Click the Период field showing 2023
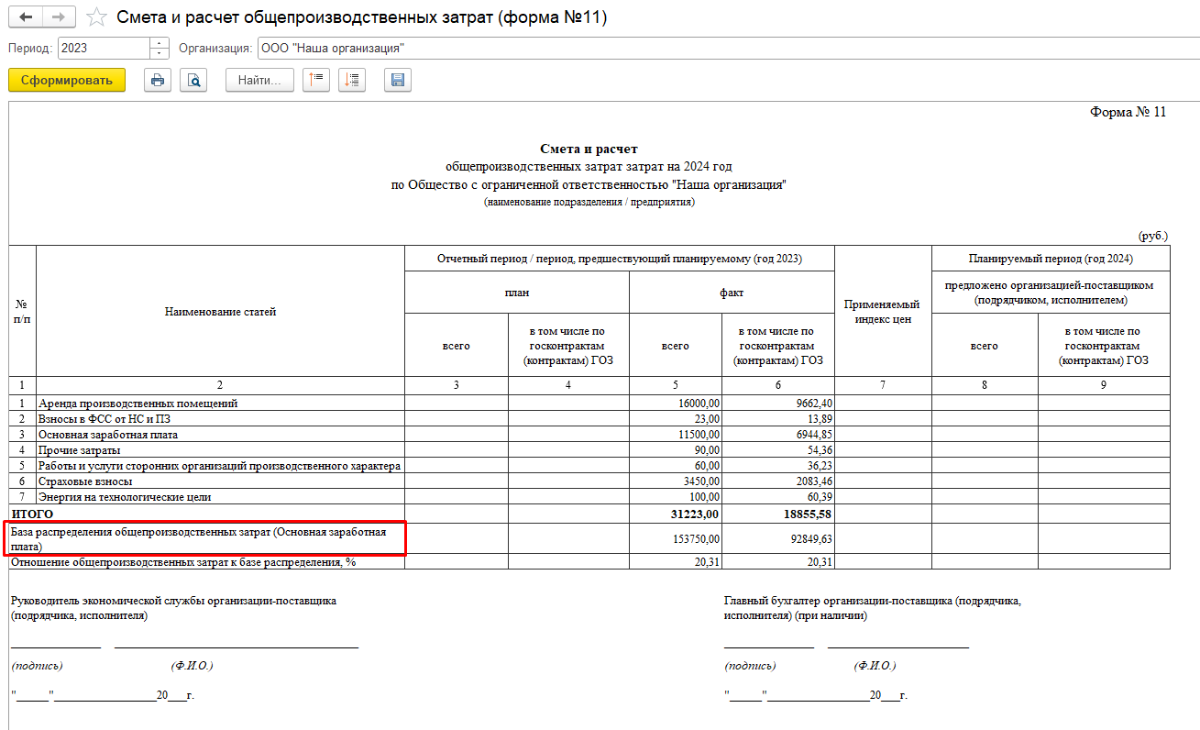1200x730 pixels. point(103,48)
